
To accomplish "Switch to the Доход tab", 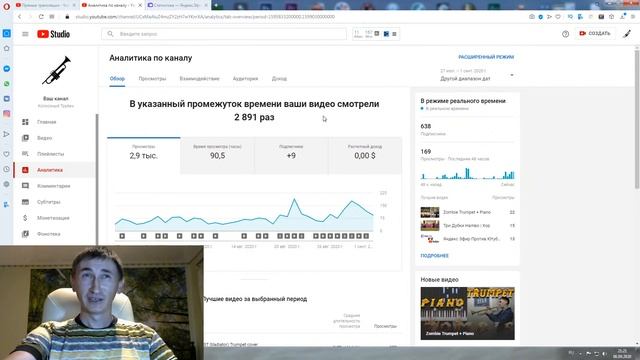I will coord(279,78).
